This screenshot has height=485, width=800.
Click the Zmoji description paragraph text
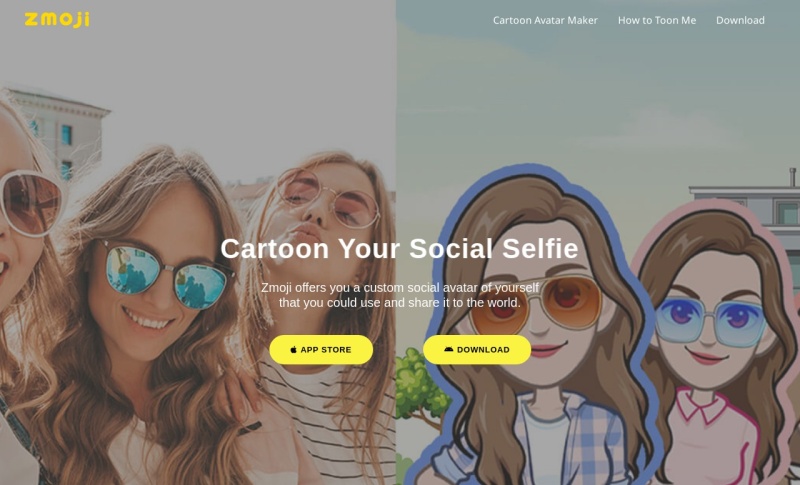(x=399, y=295)
